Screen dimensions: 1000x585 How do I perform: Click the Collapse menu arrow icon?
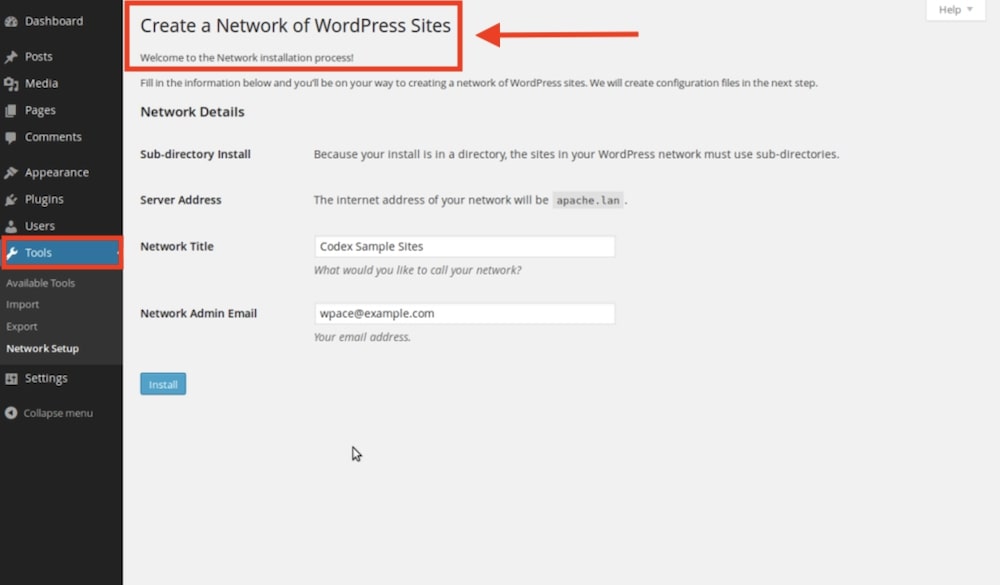11,413
